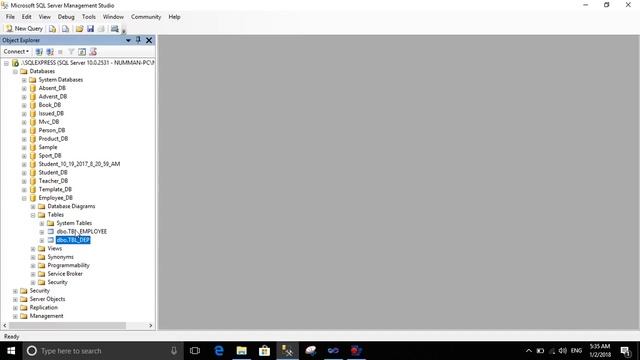Expand the Book_DB database node
Viewport: 640px width, 360px height.
24,105
